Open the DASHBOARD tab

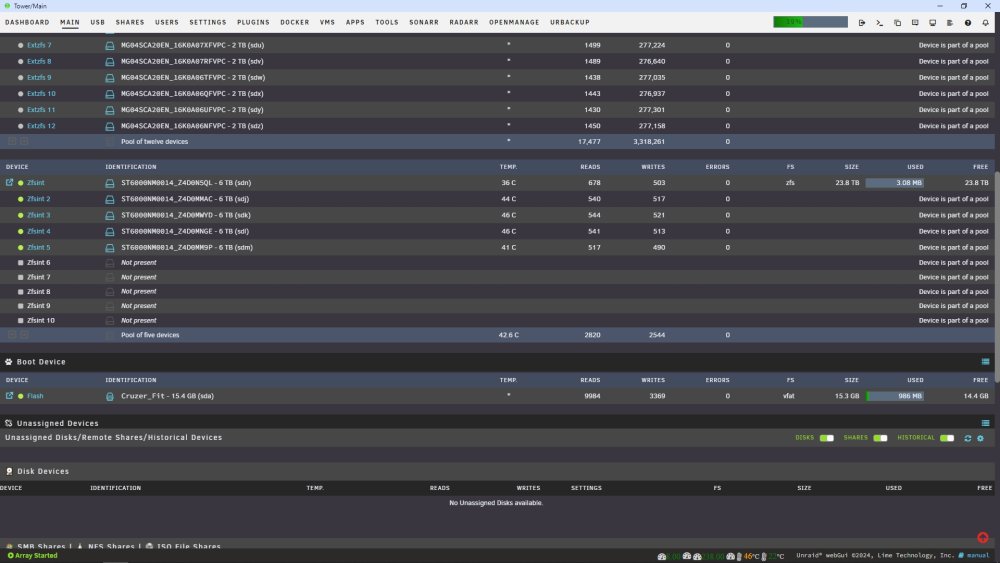click(x=27, y=22)
